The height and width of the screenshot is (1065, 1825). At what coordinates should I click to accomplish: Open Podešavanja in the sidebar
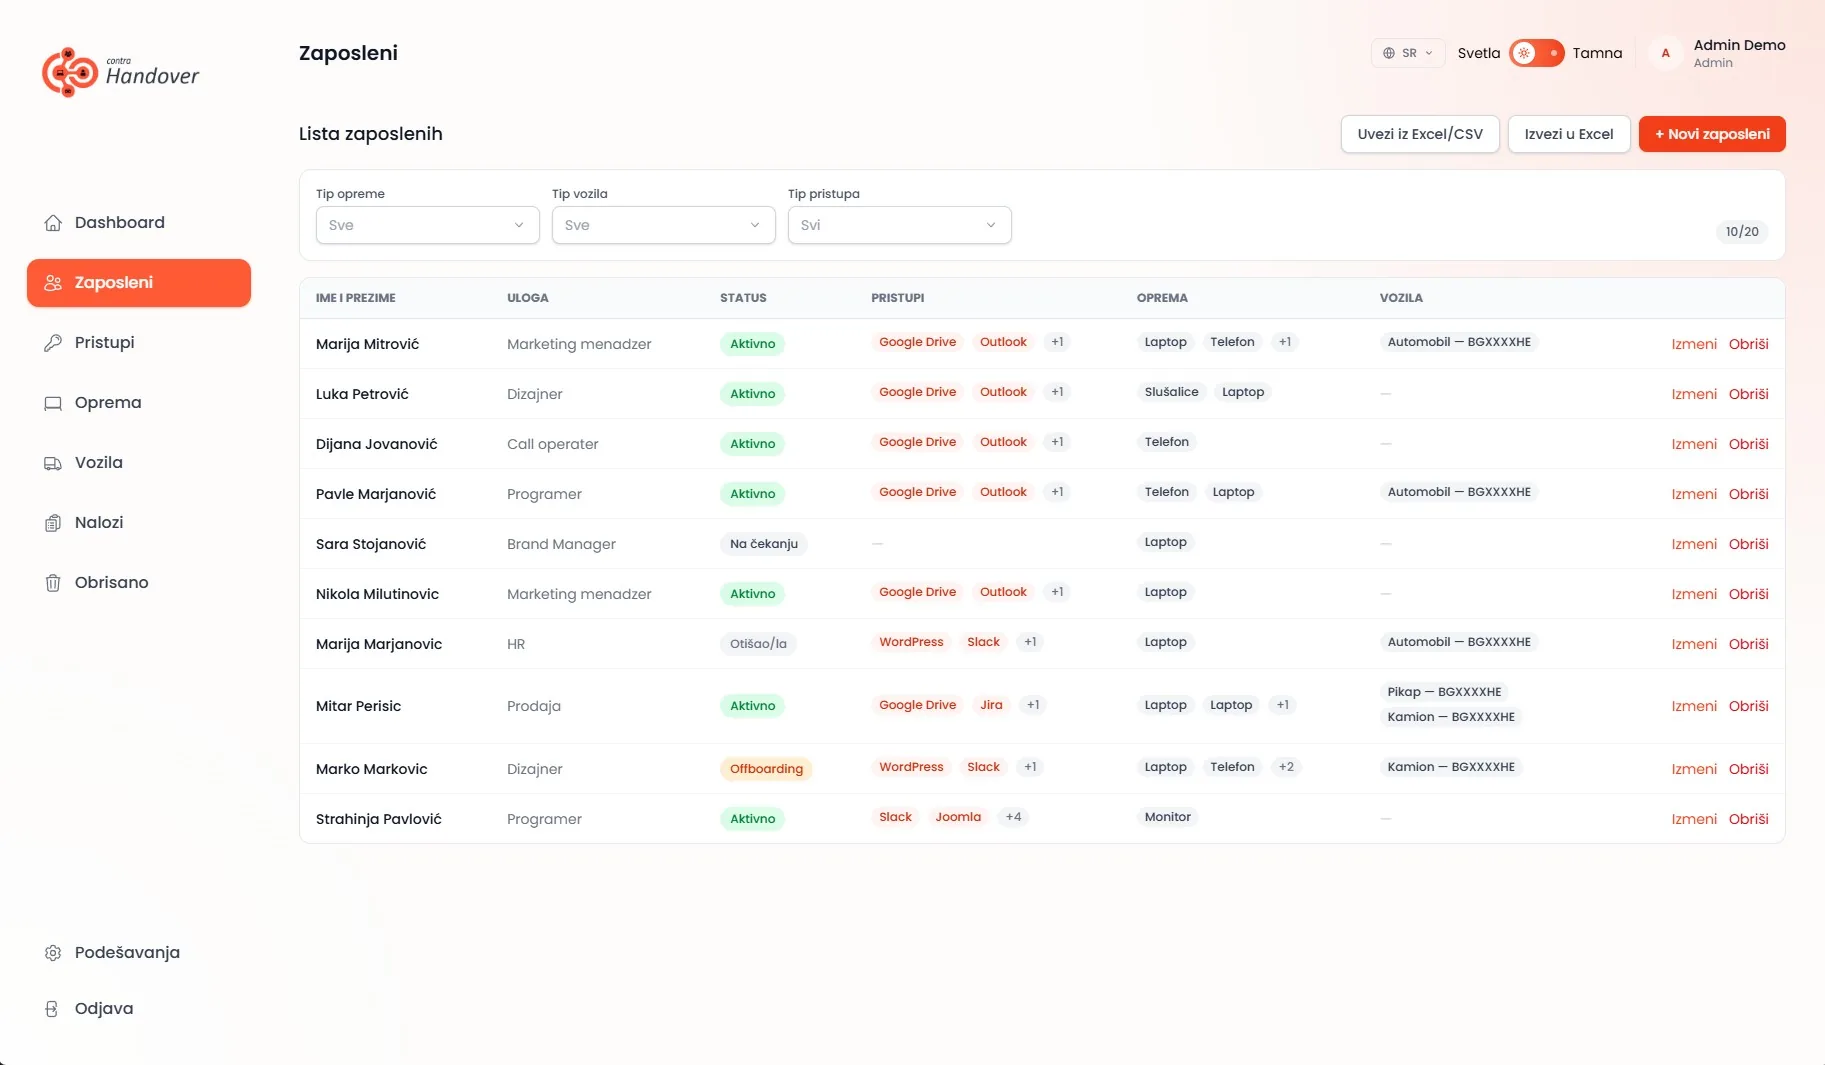tap(139, 953)
